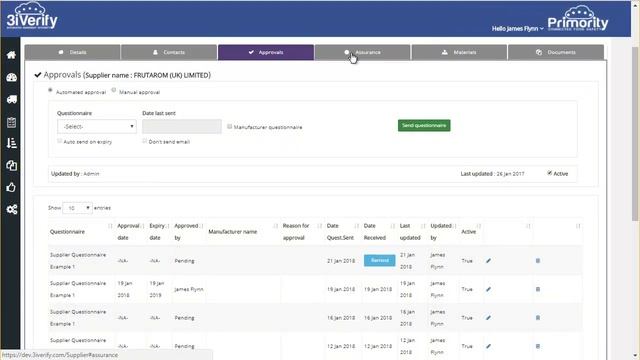Select Automated approval radio button
Screen dimensions: 640x360
[x=50, y=90]
